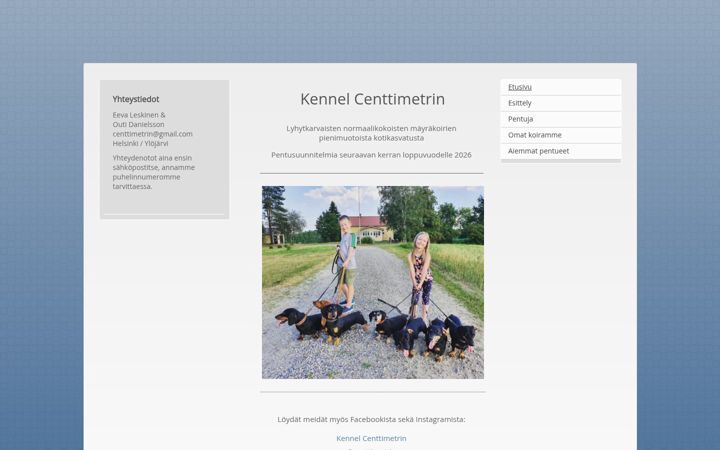This screenshot has width=720, height=450.
Task: Open Aiemmat pentueet page
Action: pos(561,151)
